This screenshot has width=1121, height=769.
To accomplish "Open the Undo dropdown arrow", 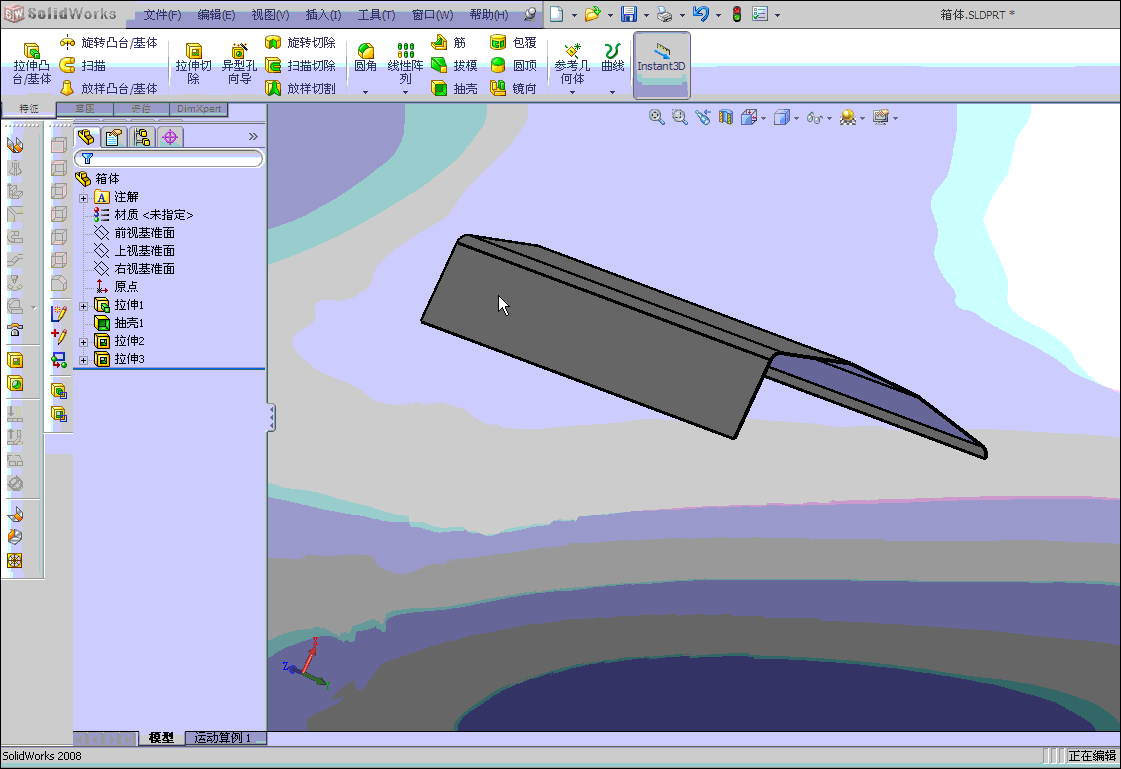I will point(718,15).
